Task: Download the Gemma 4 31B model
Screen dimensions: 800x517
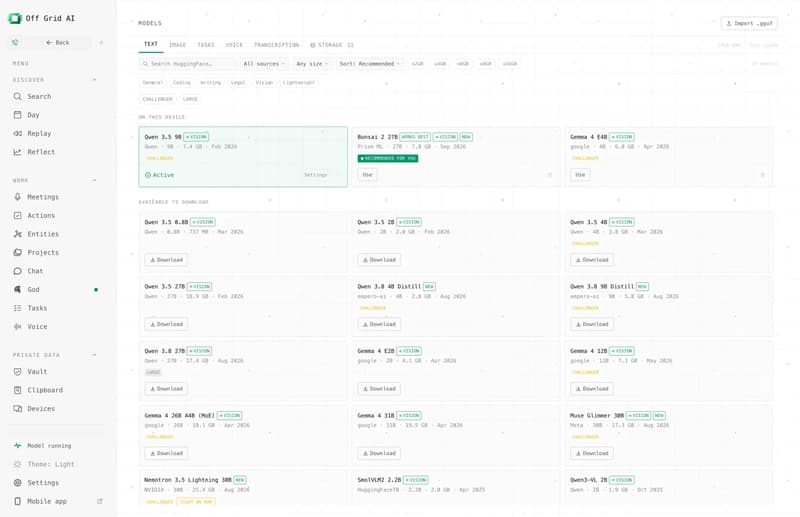Action: pyautogui.click(x=379, y=453)
